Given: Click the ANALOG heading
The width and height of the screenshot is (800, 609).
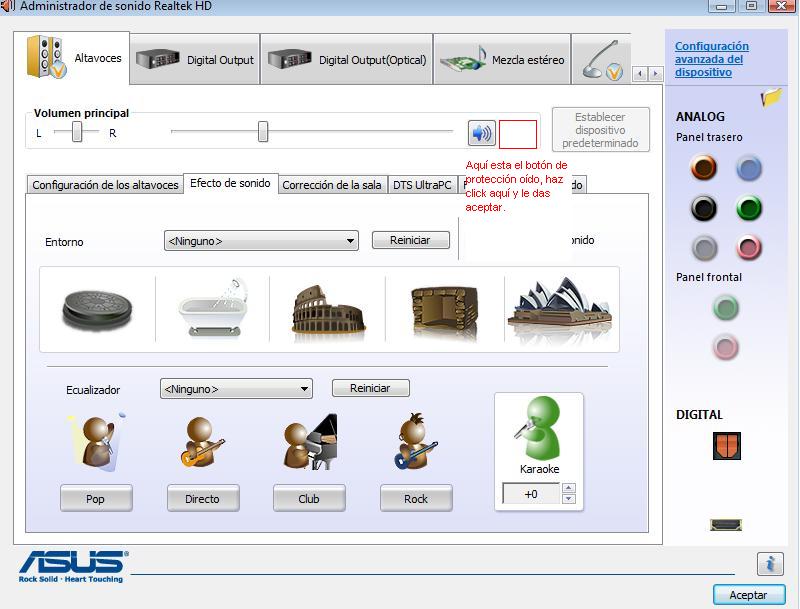Looking at the screenshot, I should tap(700, 117).
